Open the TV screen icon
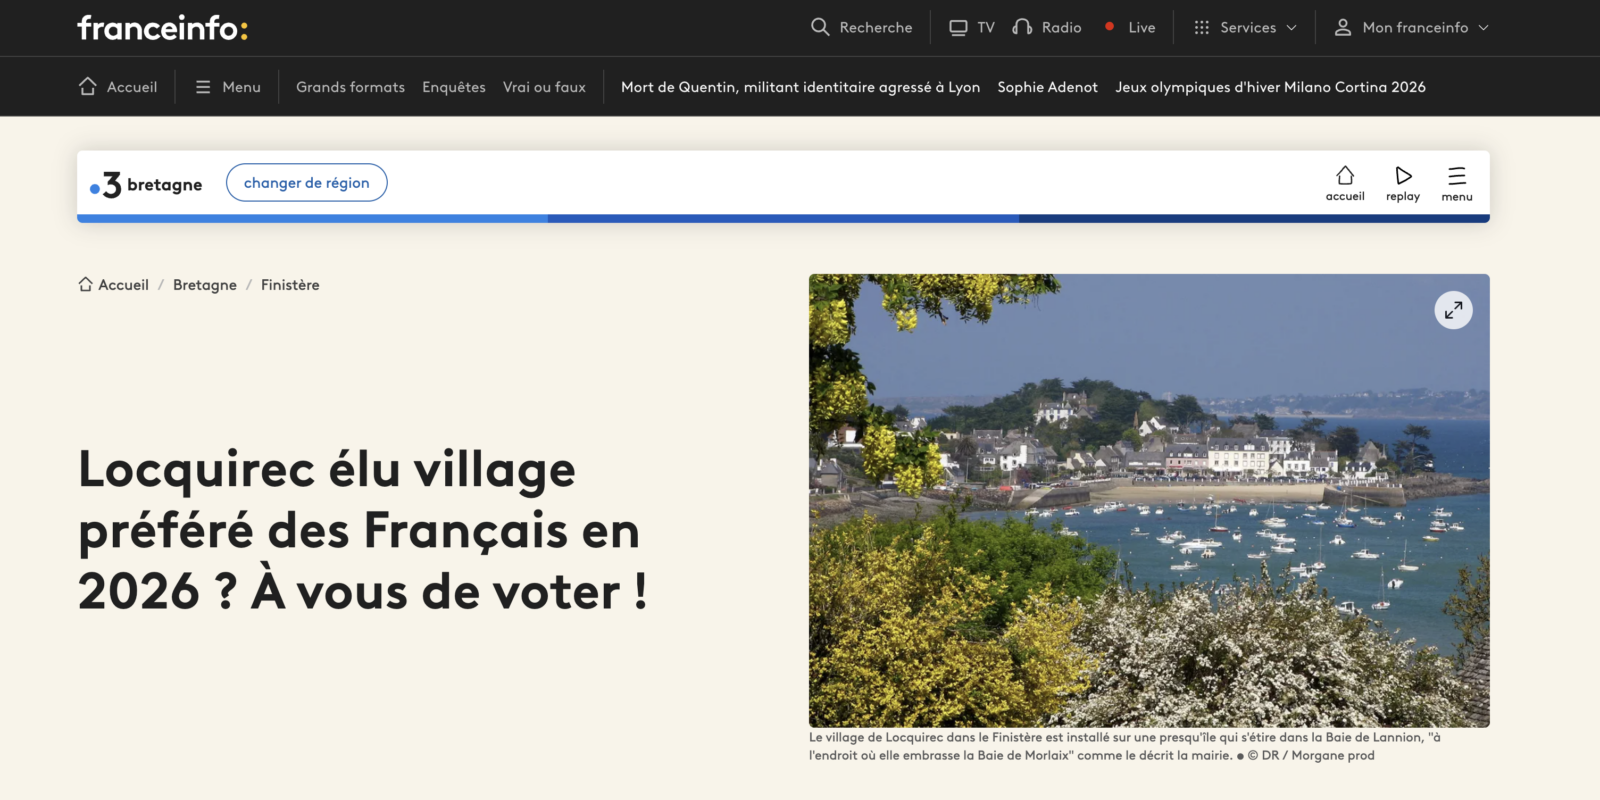 click(958, 27)
